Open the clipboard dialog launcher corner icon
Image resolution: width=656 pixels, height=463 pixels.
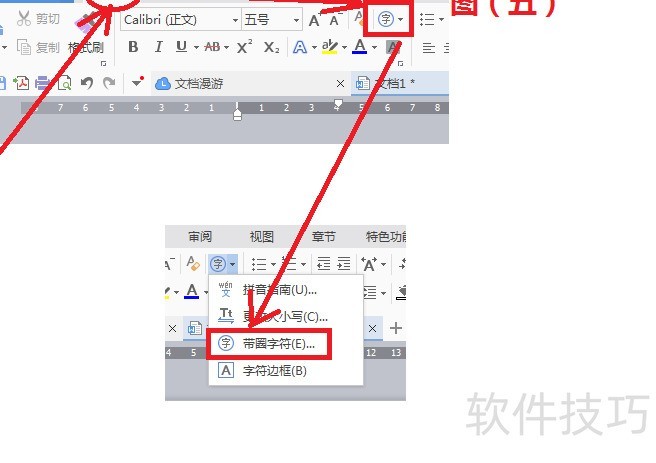103,64
